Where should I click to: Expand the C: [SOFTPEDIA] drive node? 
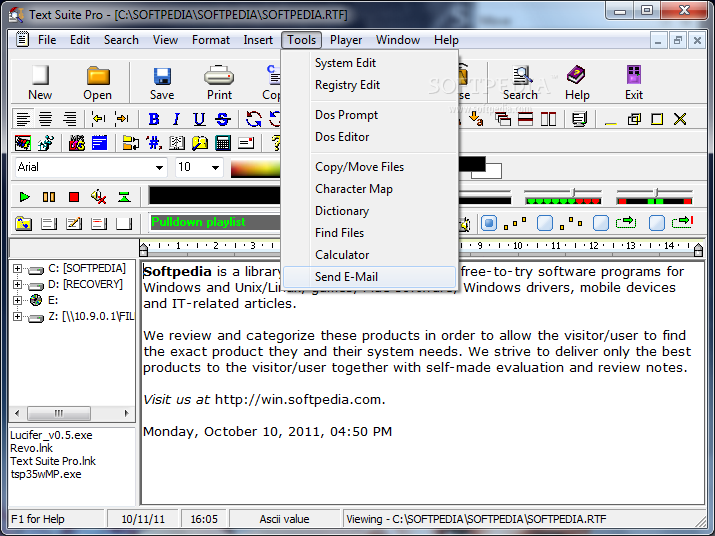[17, 268]
